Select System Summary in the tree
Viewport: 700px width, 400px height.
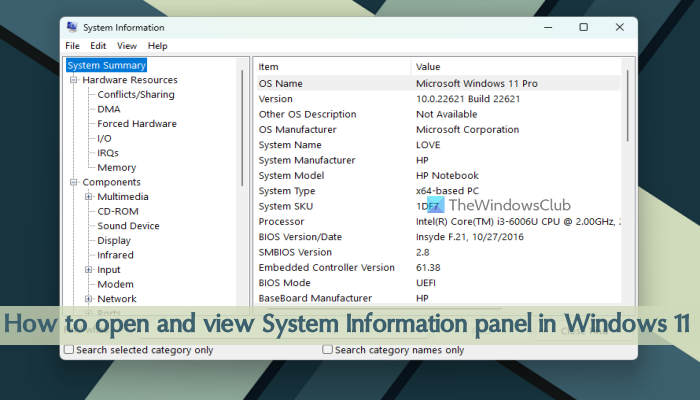pyautogui.click(x=106, y=65)
